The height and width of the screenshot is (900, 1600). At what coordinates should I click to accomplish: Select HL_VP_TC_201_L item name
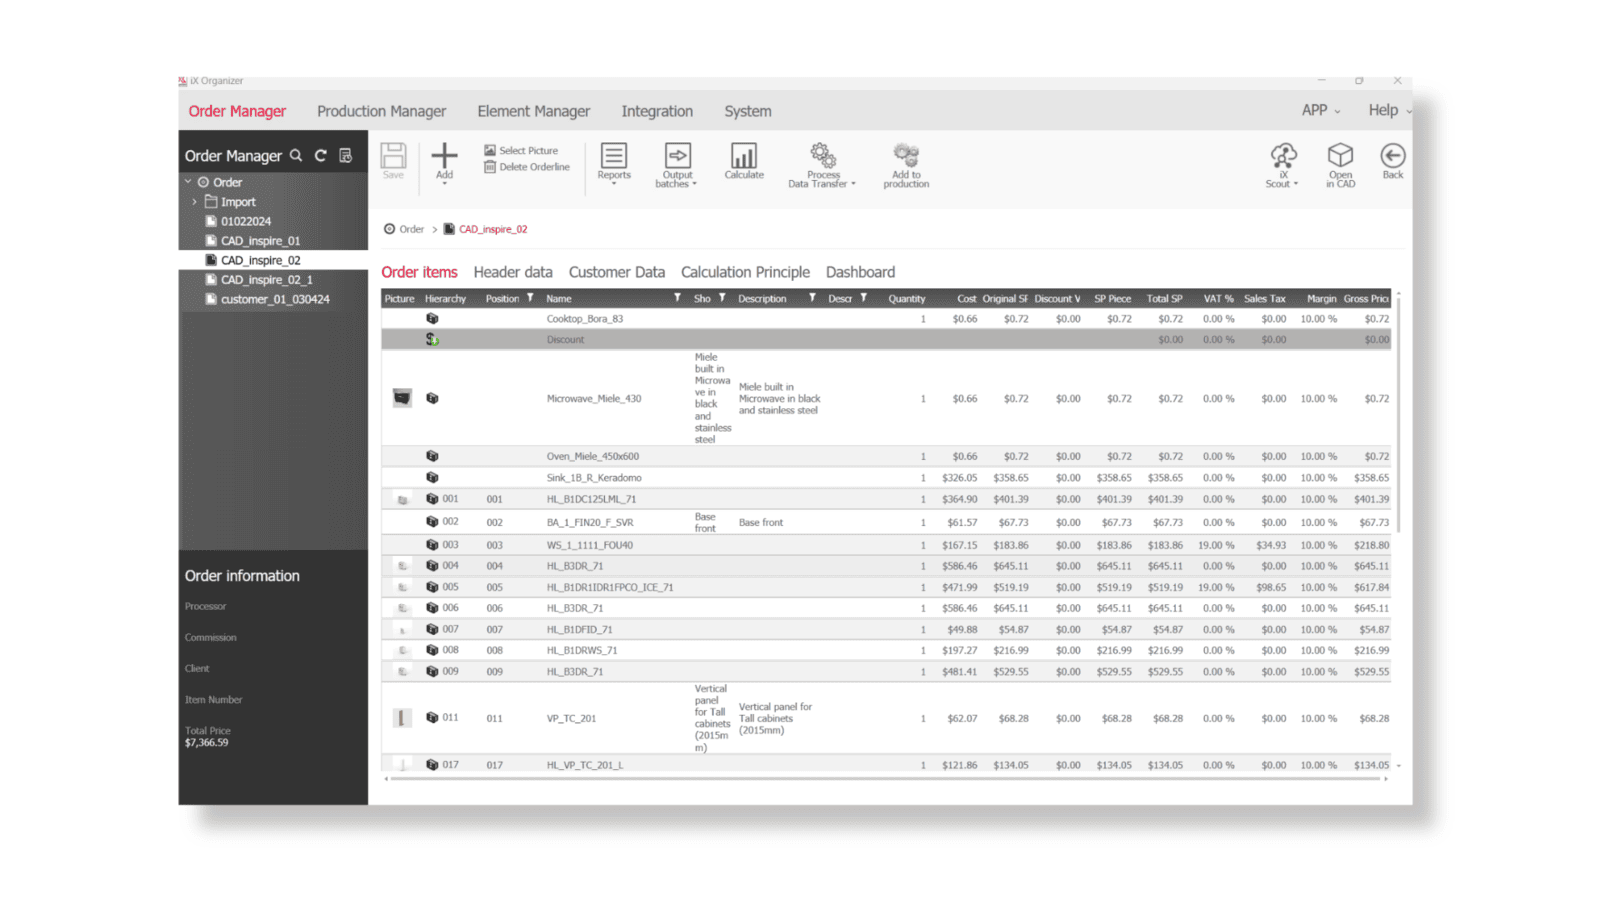point(584,765)
